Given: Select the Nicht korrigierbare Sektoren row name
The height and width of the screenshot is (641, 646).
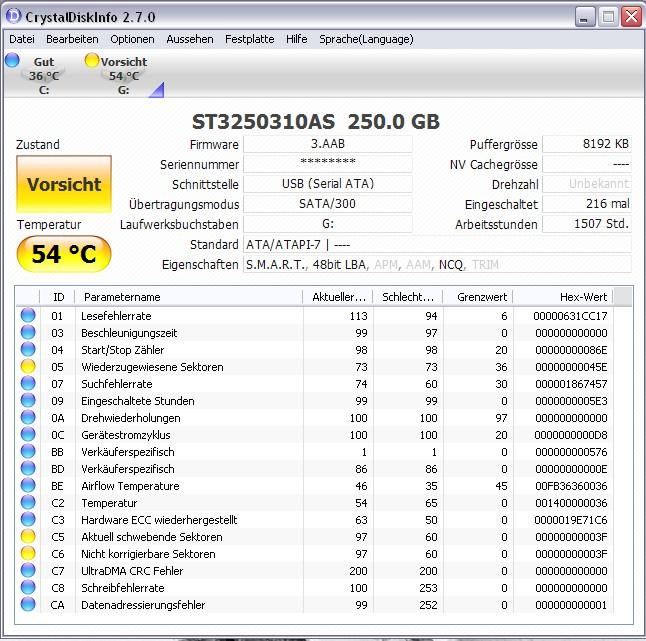Looking at the screenshot, I should point(148,554).
